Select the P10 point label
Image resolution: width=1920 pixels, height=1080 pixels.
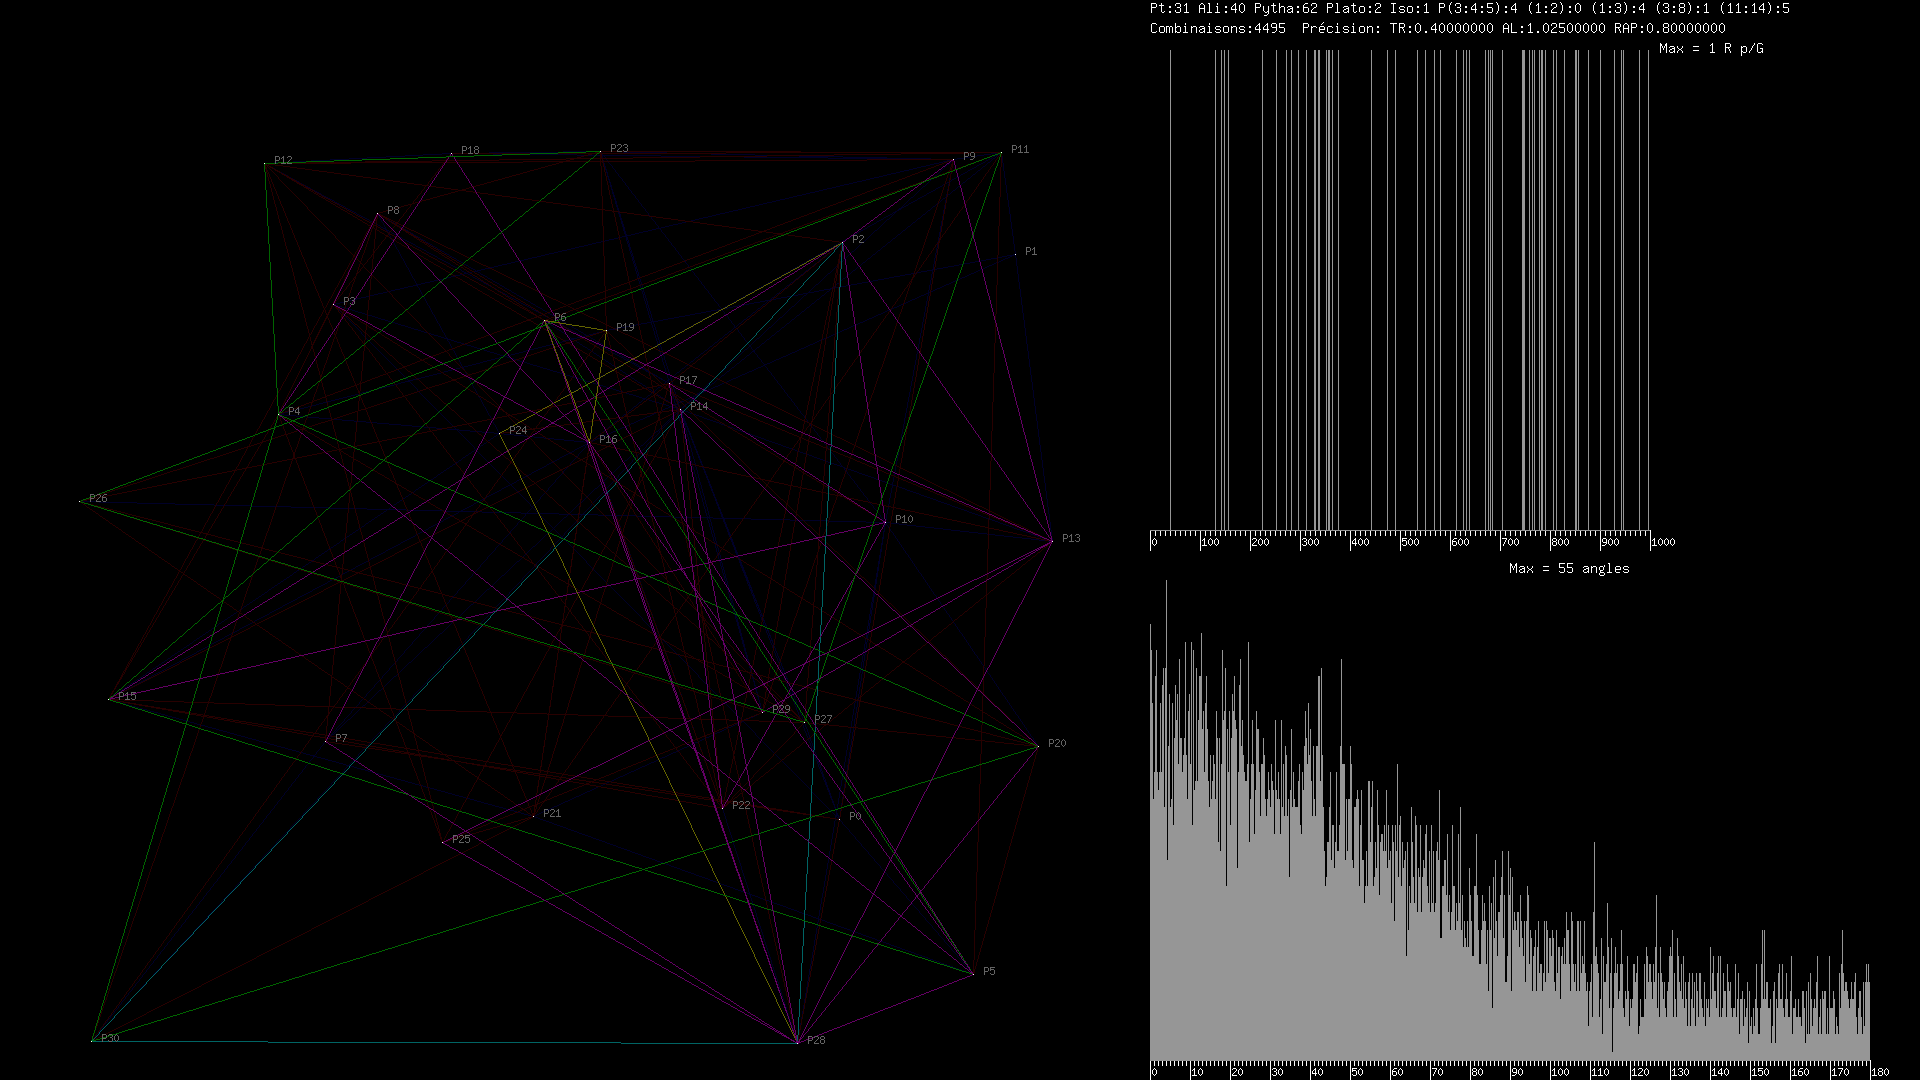pyautogui.click(x=904, y=519)
